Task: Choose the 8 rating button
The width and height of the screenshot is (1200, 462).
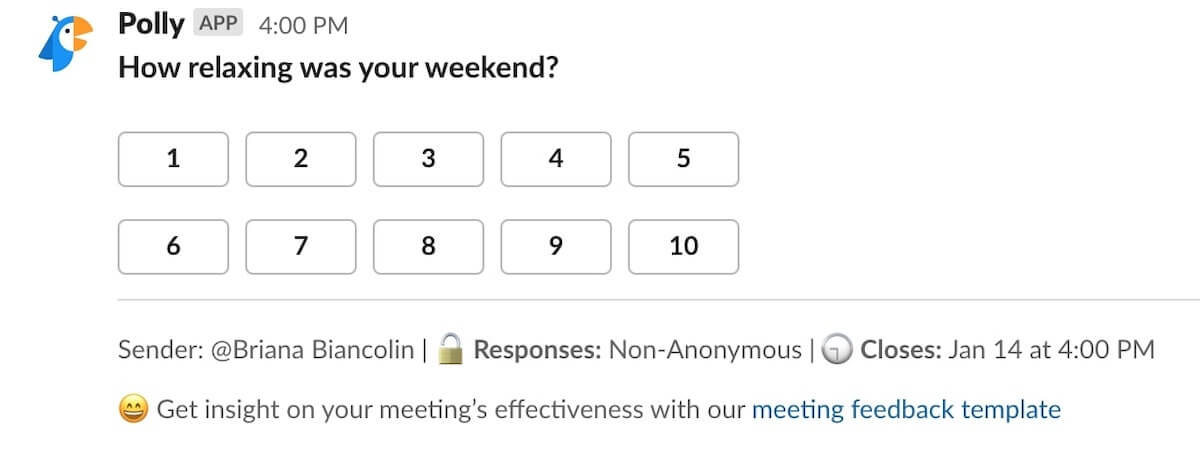Action: pyautogui.click(x=429, y=246)
